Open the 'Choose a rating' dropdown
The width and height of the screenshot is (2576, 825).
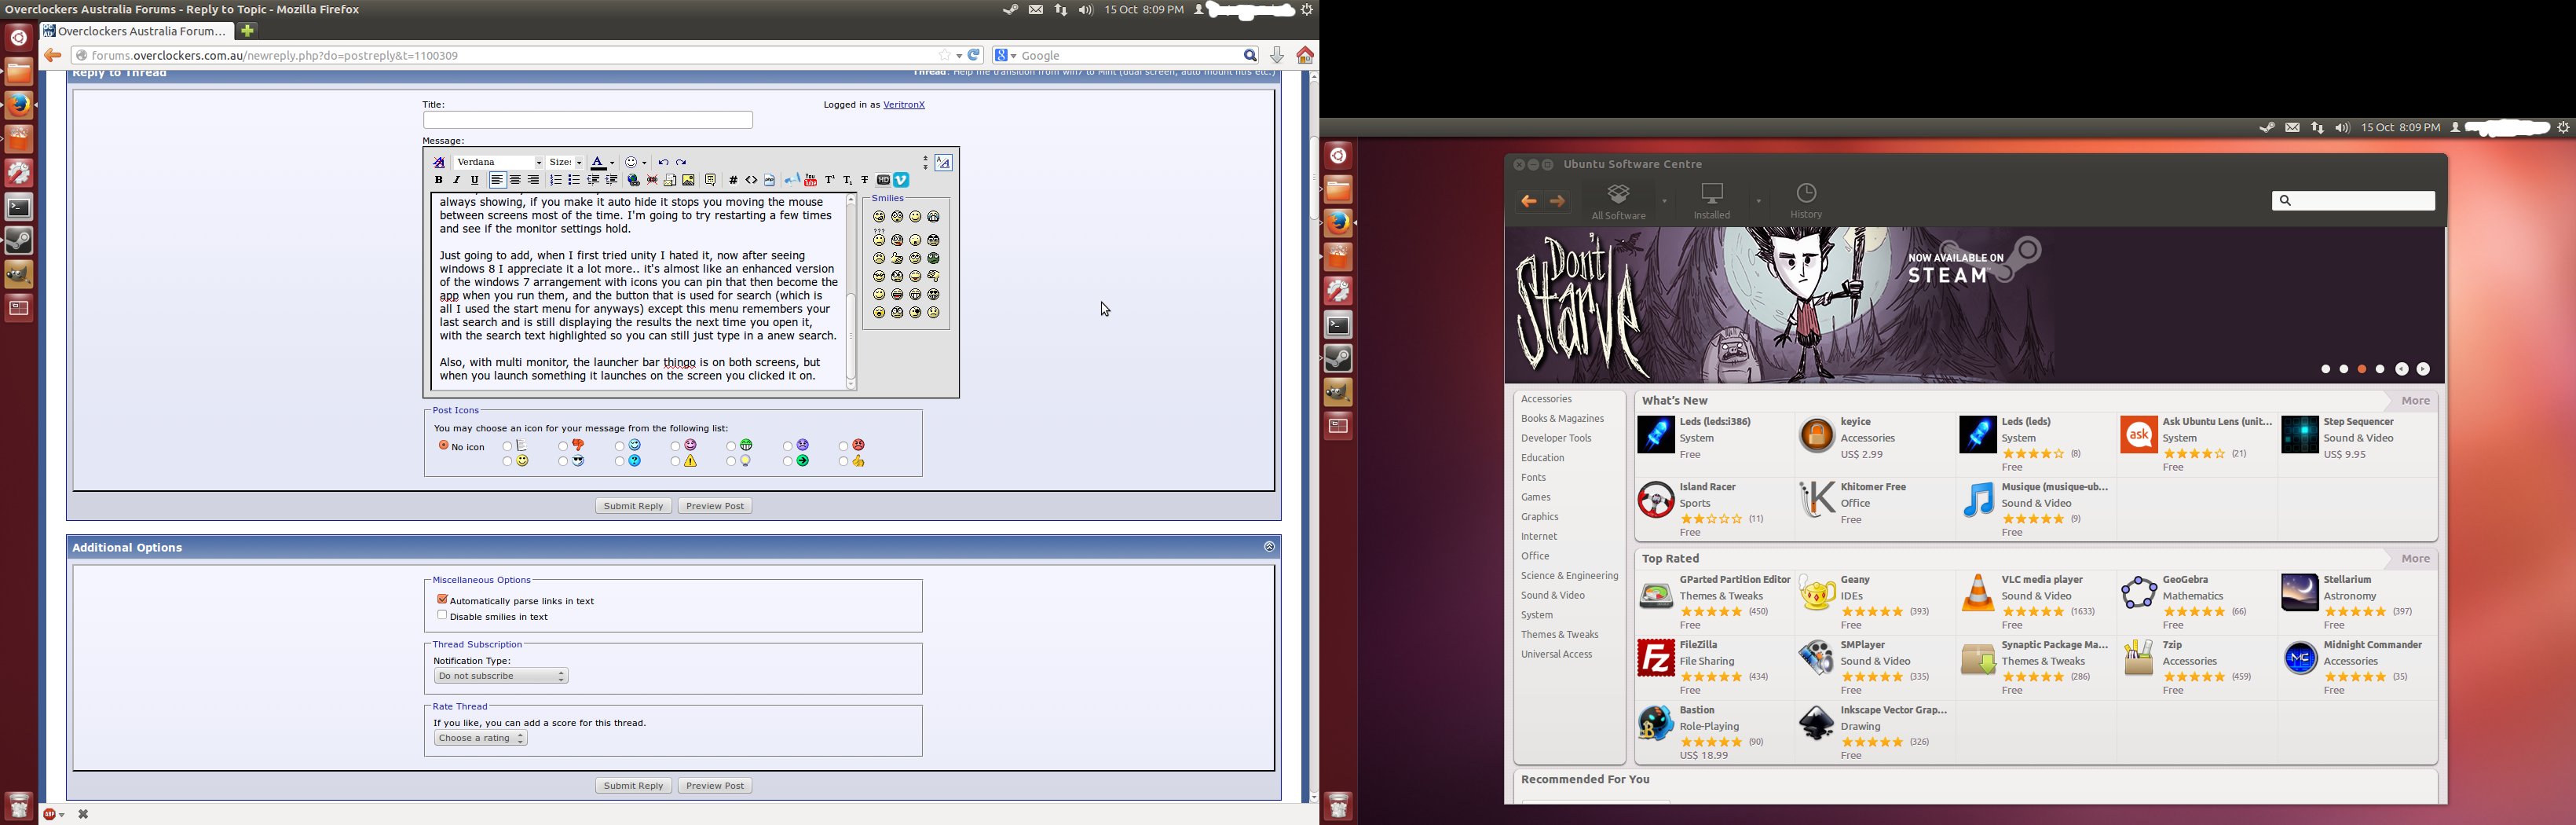click(x=481, y=739)
